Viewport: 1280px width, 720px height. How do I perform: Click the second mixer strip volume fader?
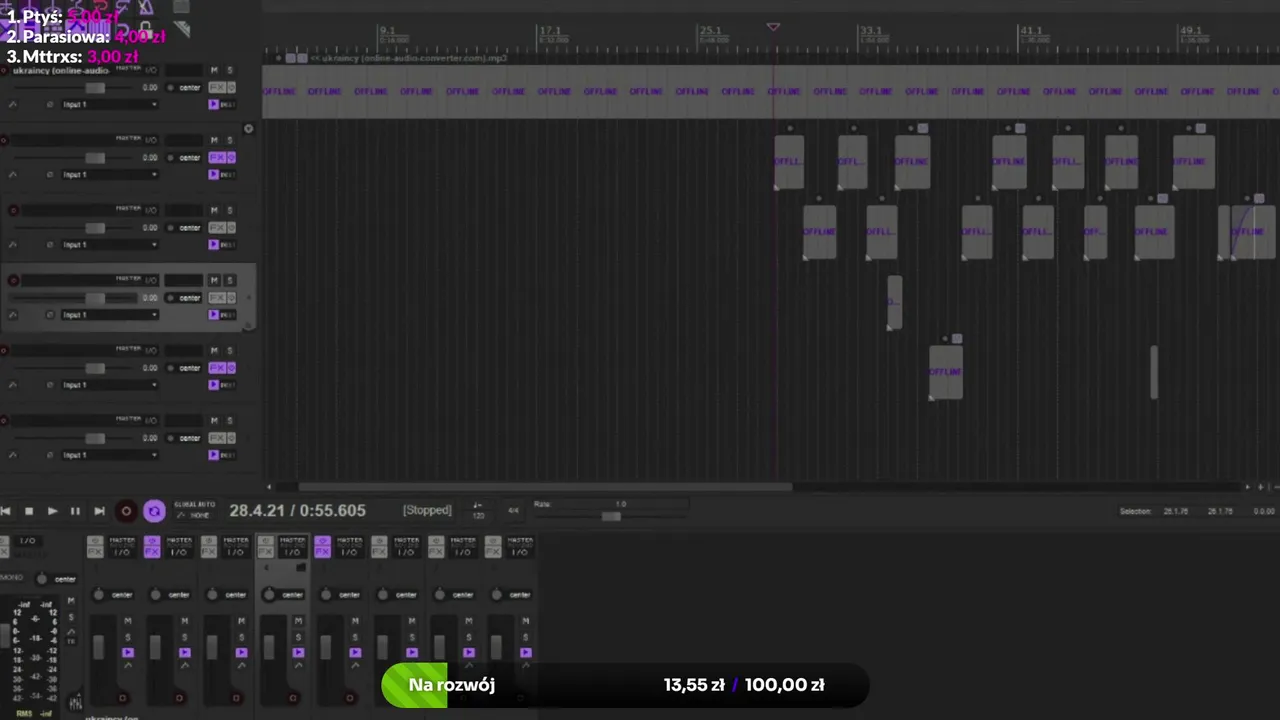click(154, 647)
